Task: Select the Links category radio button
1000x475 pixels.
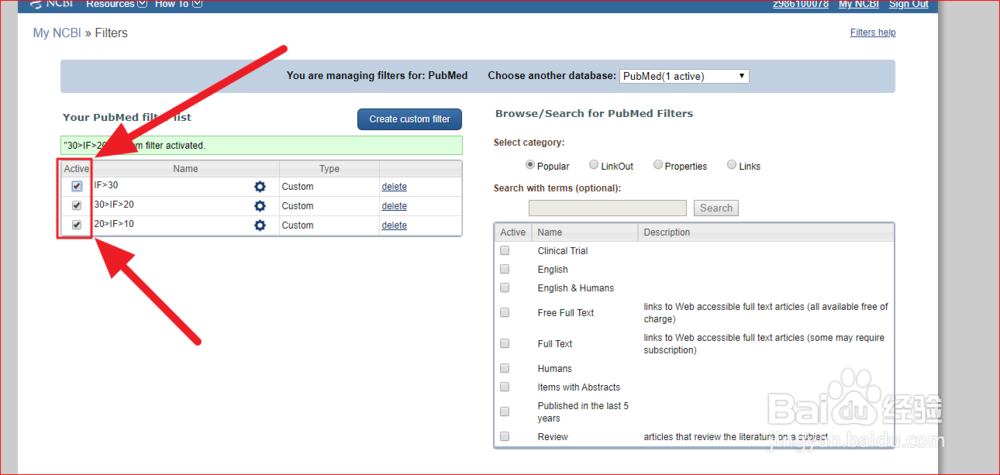Action: pos(732,165)
